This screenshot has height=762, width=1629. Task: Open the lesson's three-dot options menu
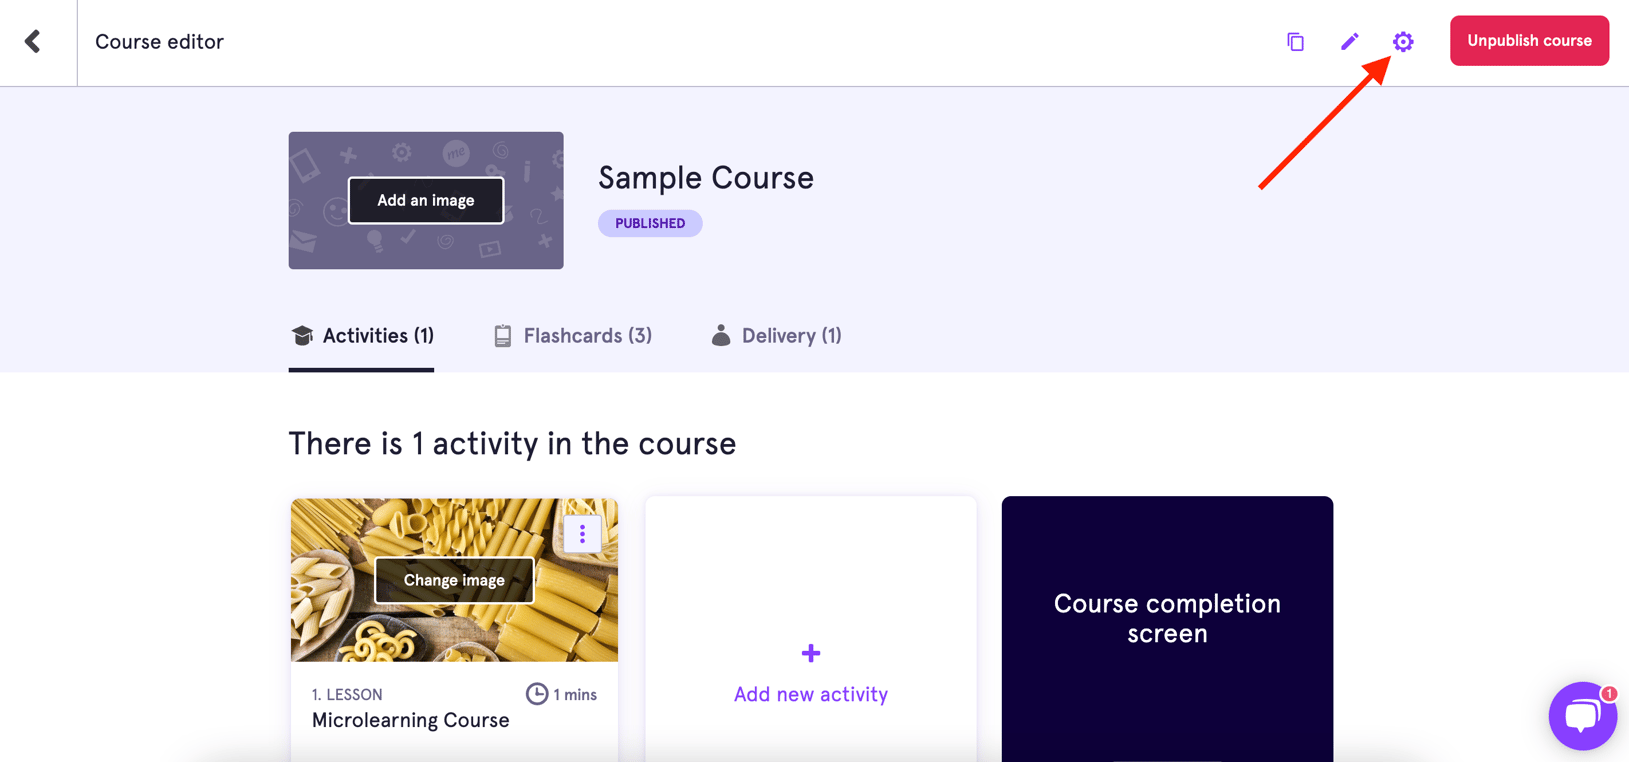coord(582,535)
